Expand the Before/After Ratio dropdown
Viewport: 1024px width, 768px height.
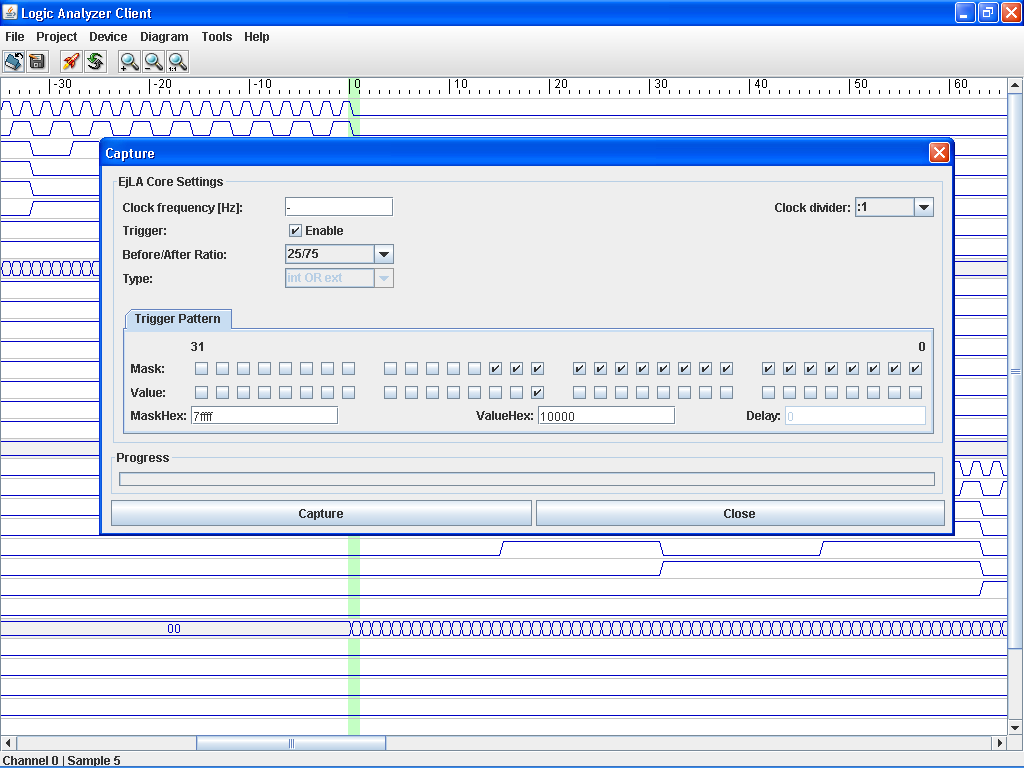point(384,255)
